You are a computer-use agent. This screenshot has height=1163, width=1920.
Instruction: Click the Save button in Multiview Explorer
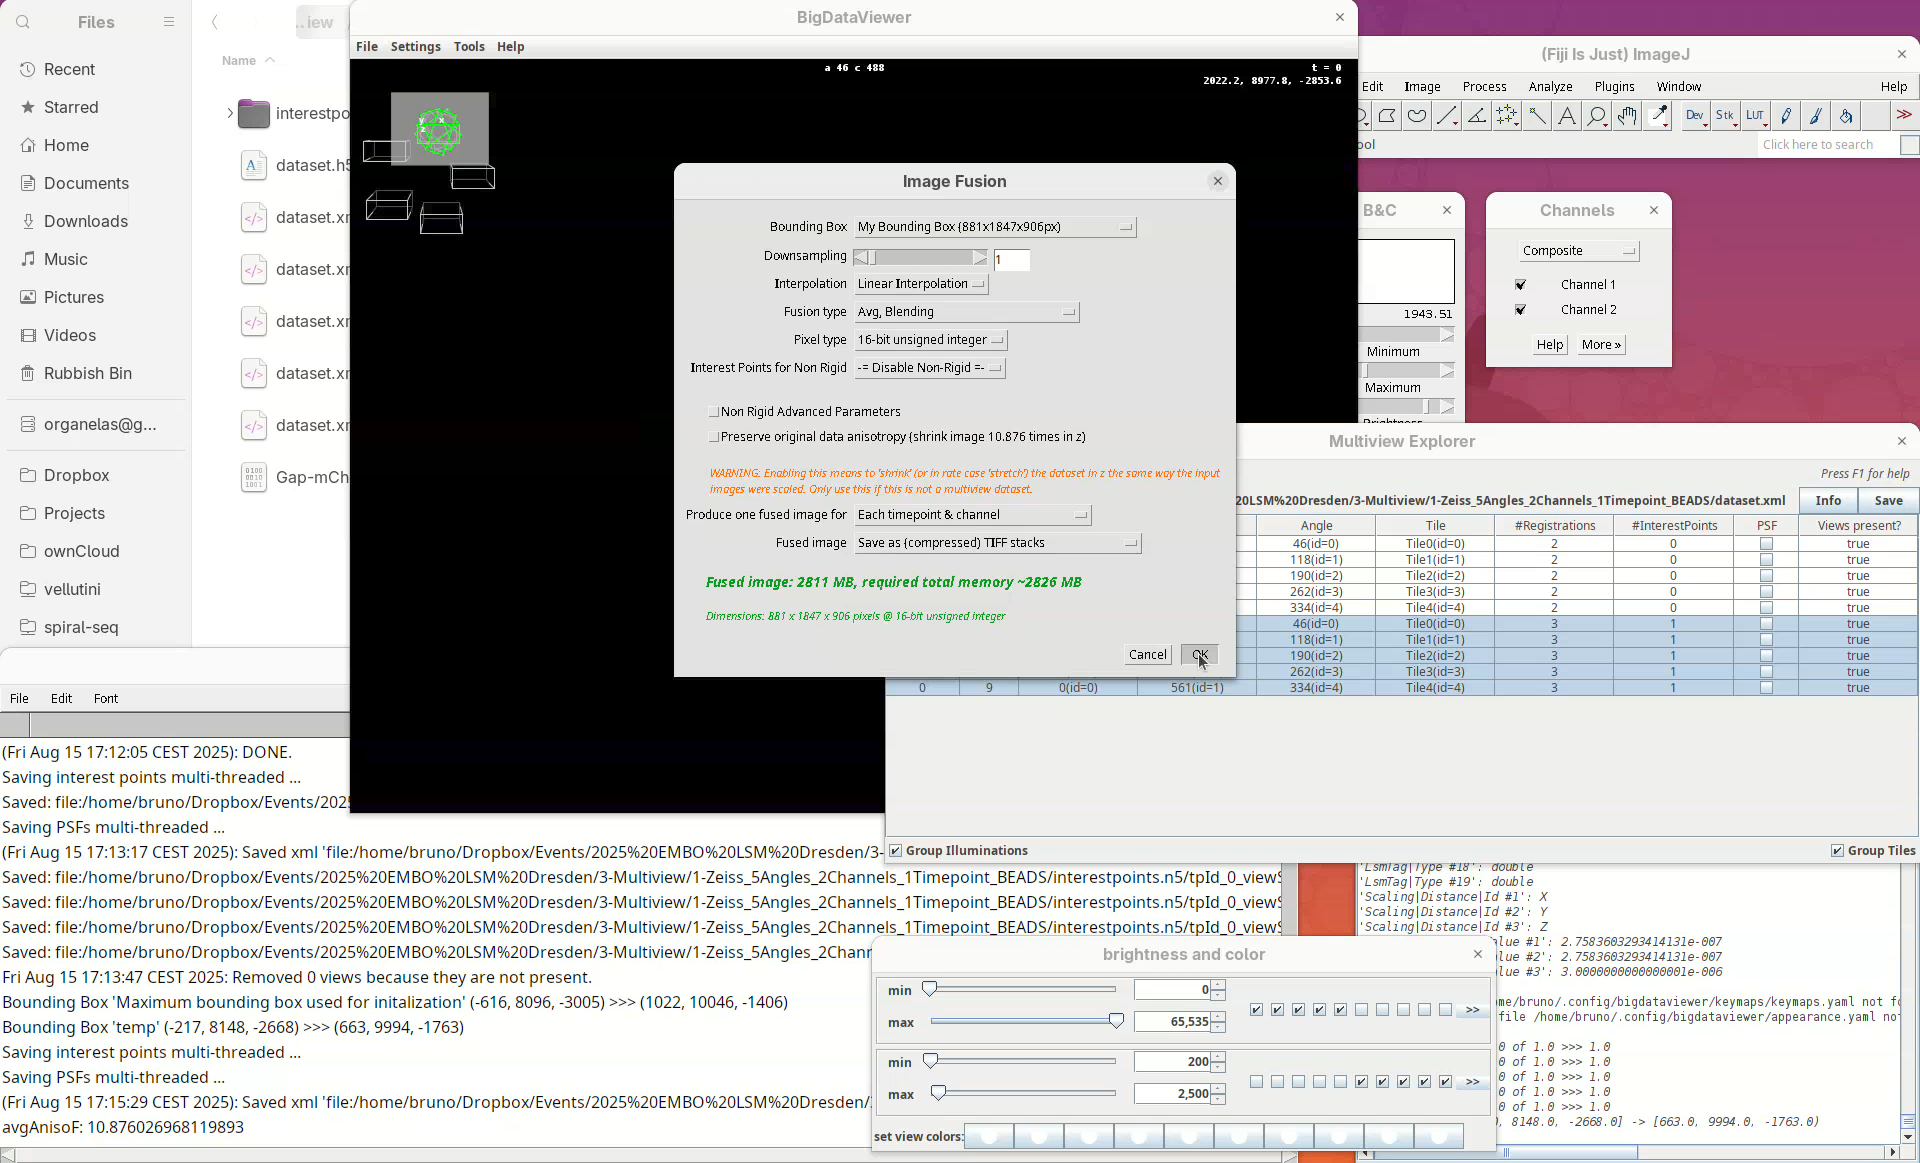tap(1888, 500)
